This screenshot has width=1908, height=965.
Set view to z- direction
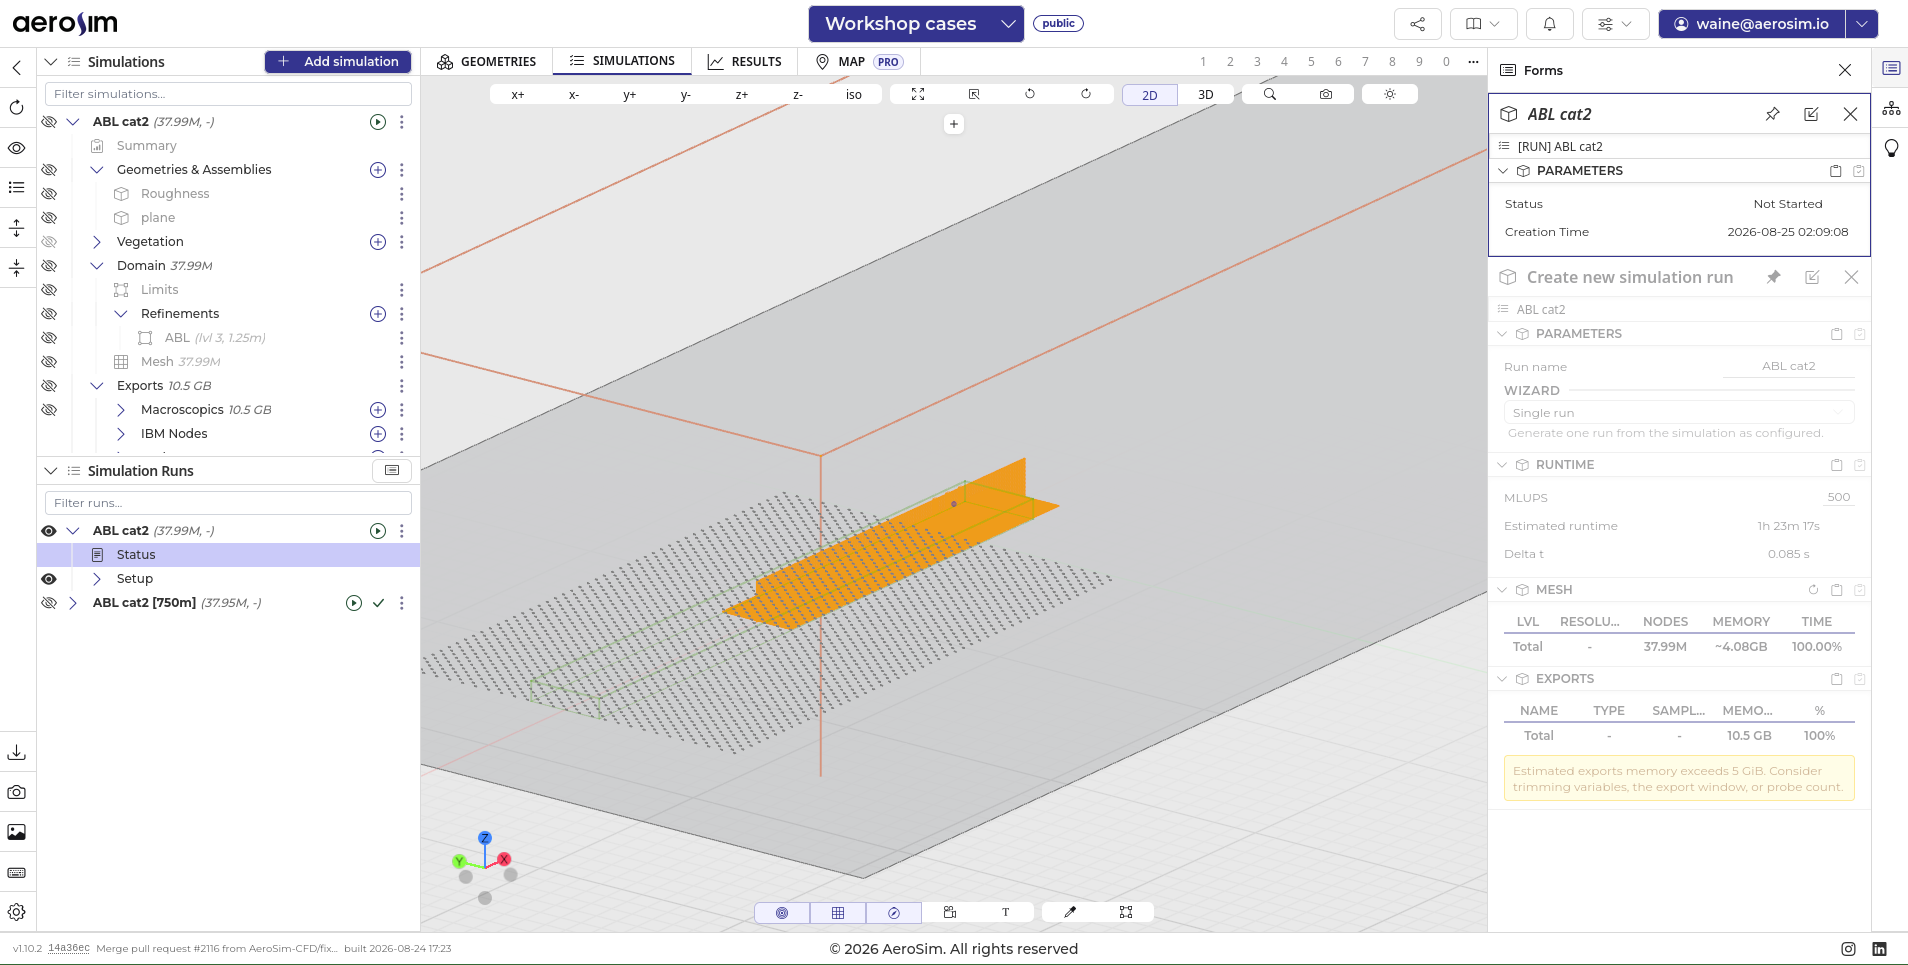pyautogui.click(x=798, y=95)
